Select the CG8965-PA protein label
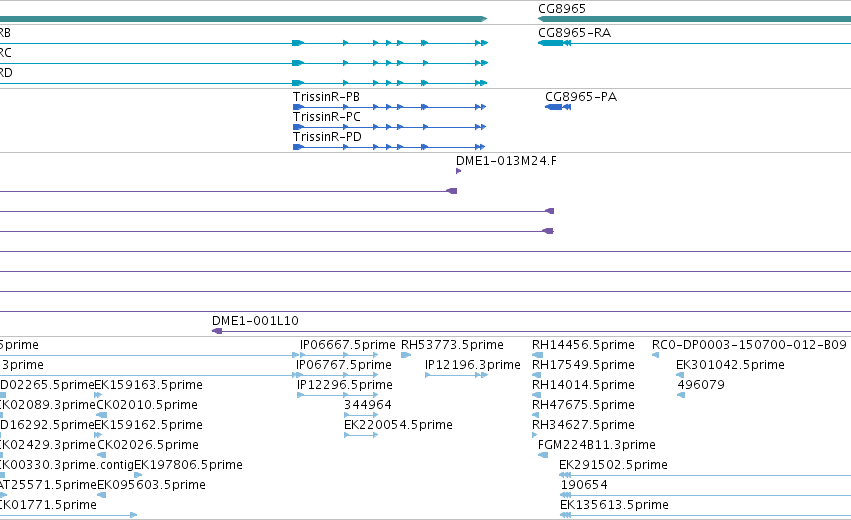851x520 pixels. pyautogui.click(x=581, y=97)
